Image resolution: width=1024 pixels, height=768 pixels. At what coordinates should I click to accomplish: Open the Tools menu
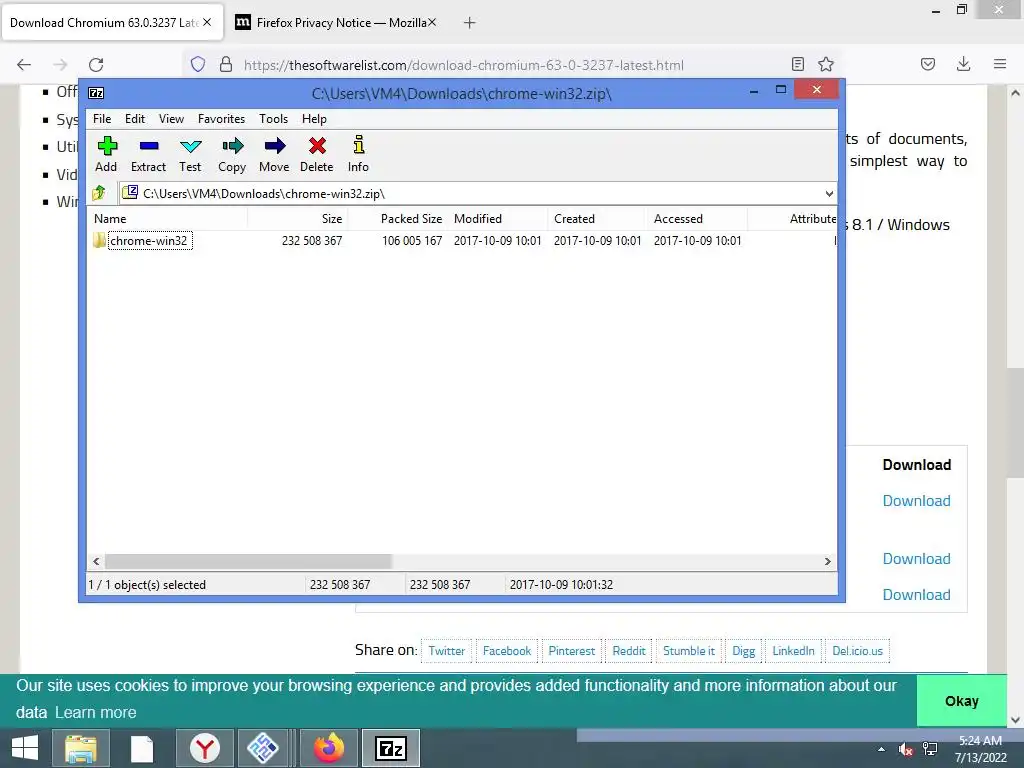pos(273,119)
